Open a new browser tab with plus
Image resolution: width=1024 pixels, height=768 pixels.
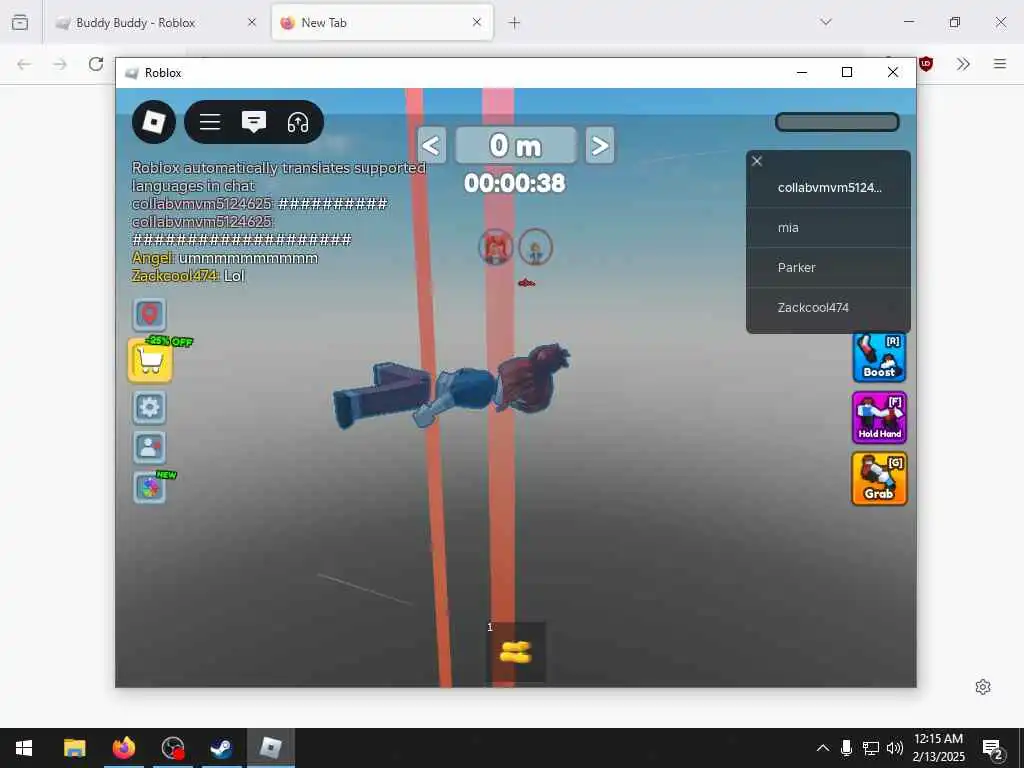coord(515,23)
